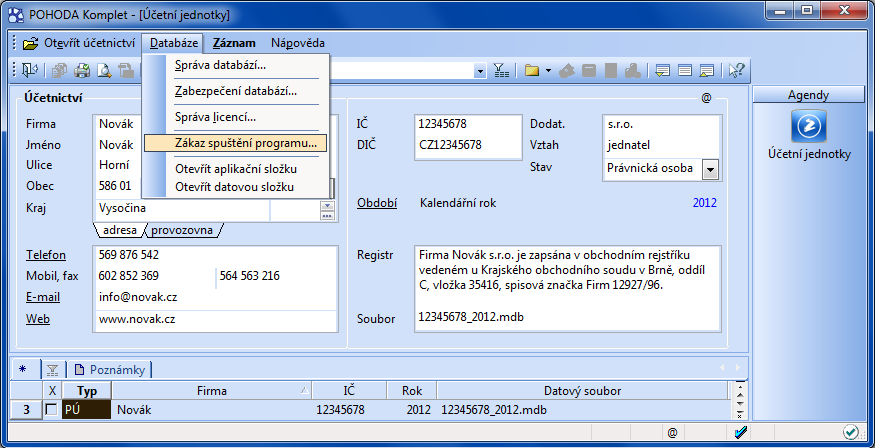
Task: Click the first note list toolbar icon
Action: [x=662, y=70]
